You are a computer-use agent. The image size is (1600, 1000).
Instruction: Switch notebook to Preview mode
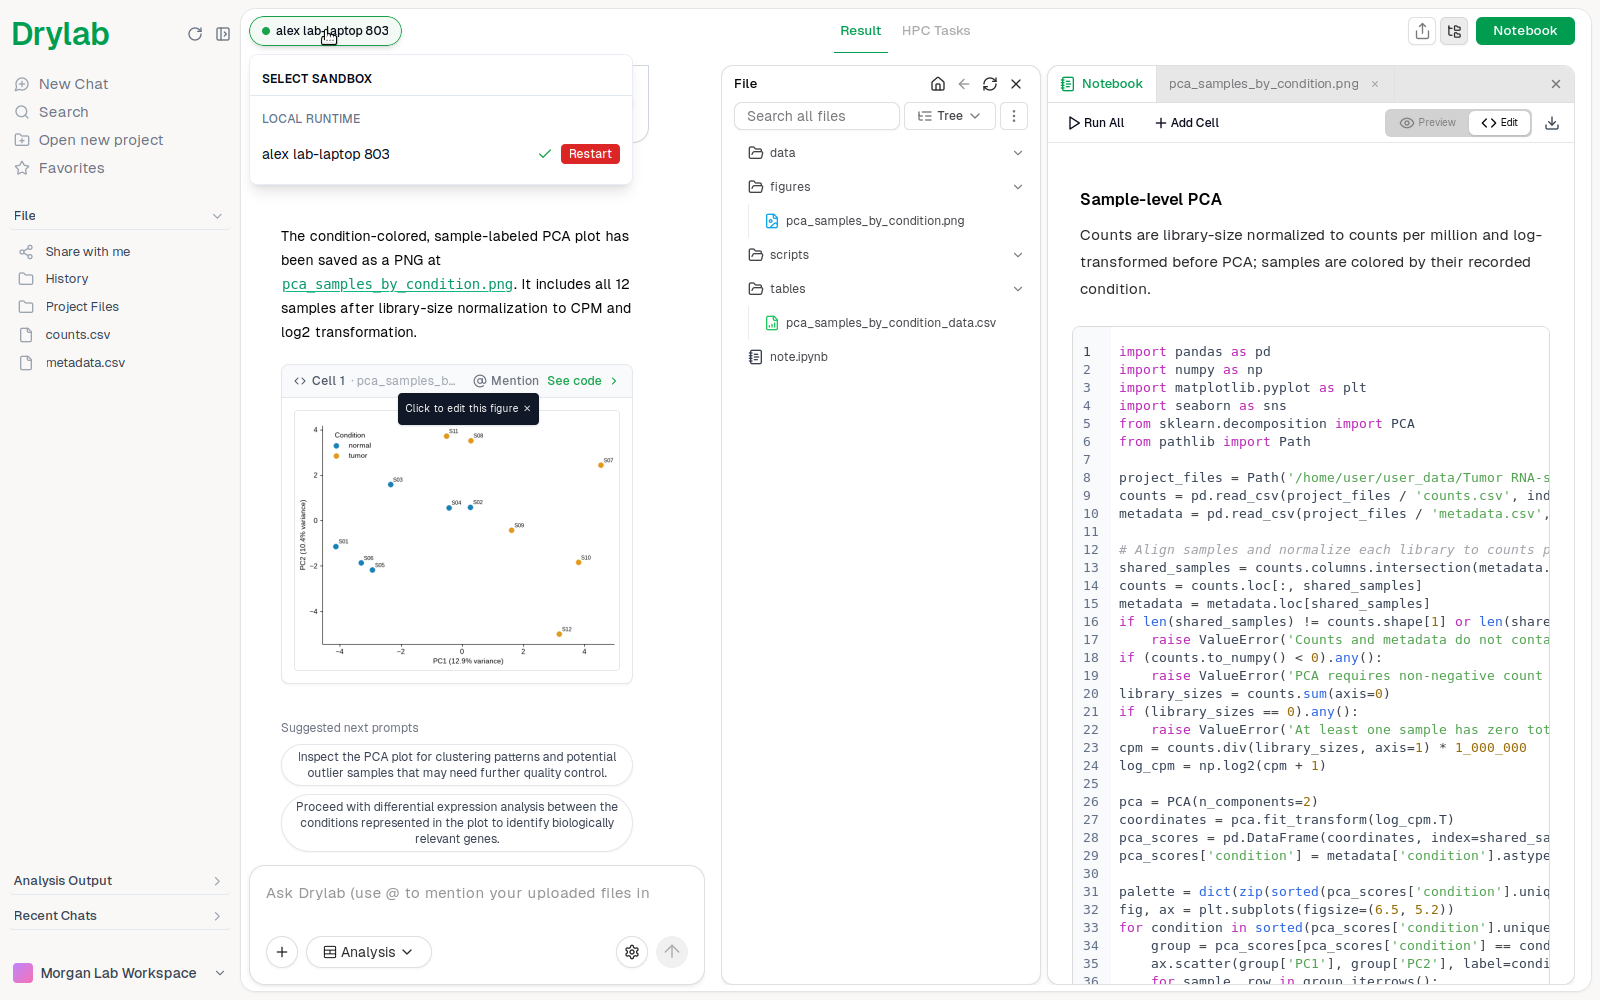pyautogui.click(x=1428, y=123)
